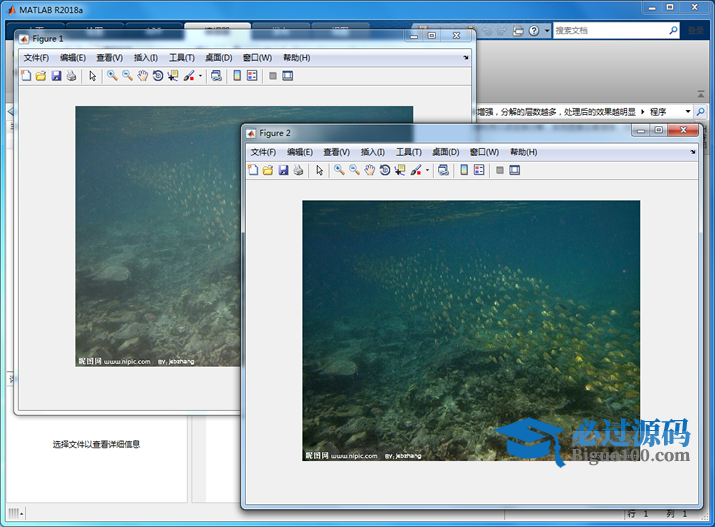Click the Zoom Out tool in Figure 1
The width and height of the screenshot is (715, 527).
(x=127, y=76)
